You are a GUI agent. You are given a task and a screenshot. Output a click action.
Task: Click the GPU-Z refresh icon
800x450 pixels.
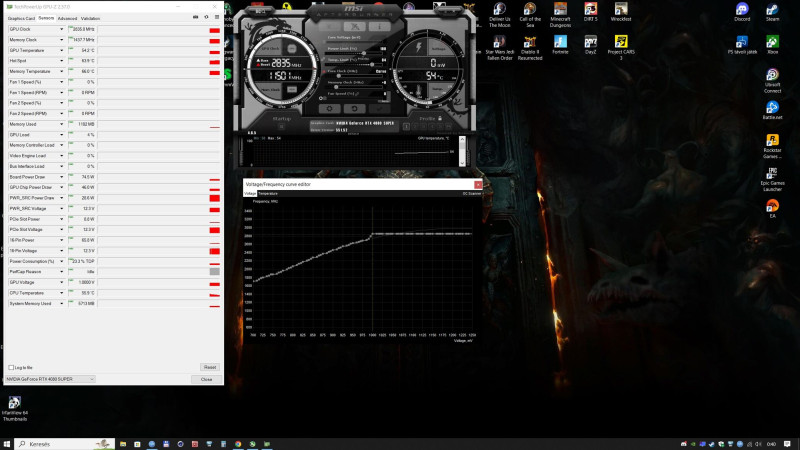tap(206, 18)
